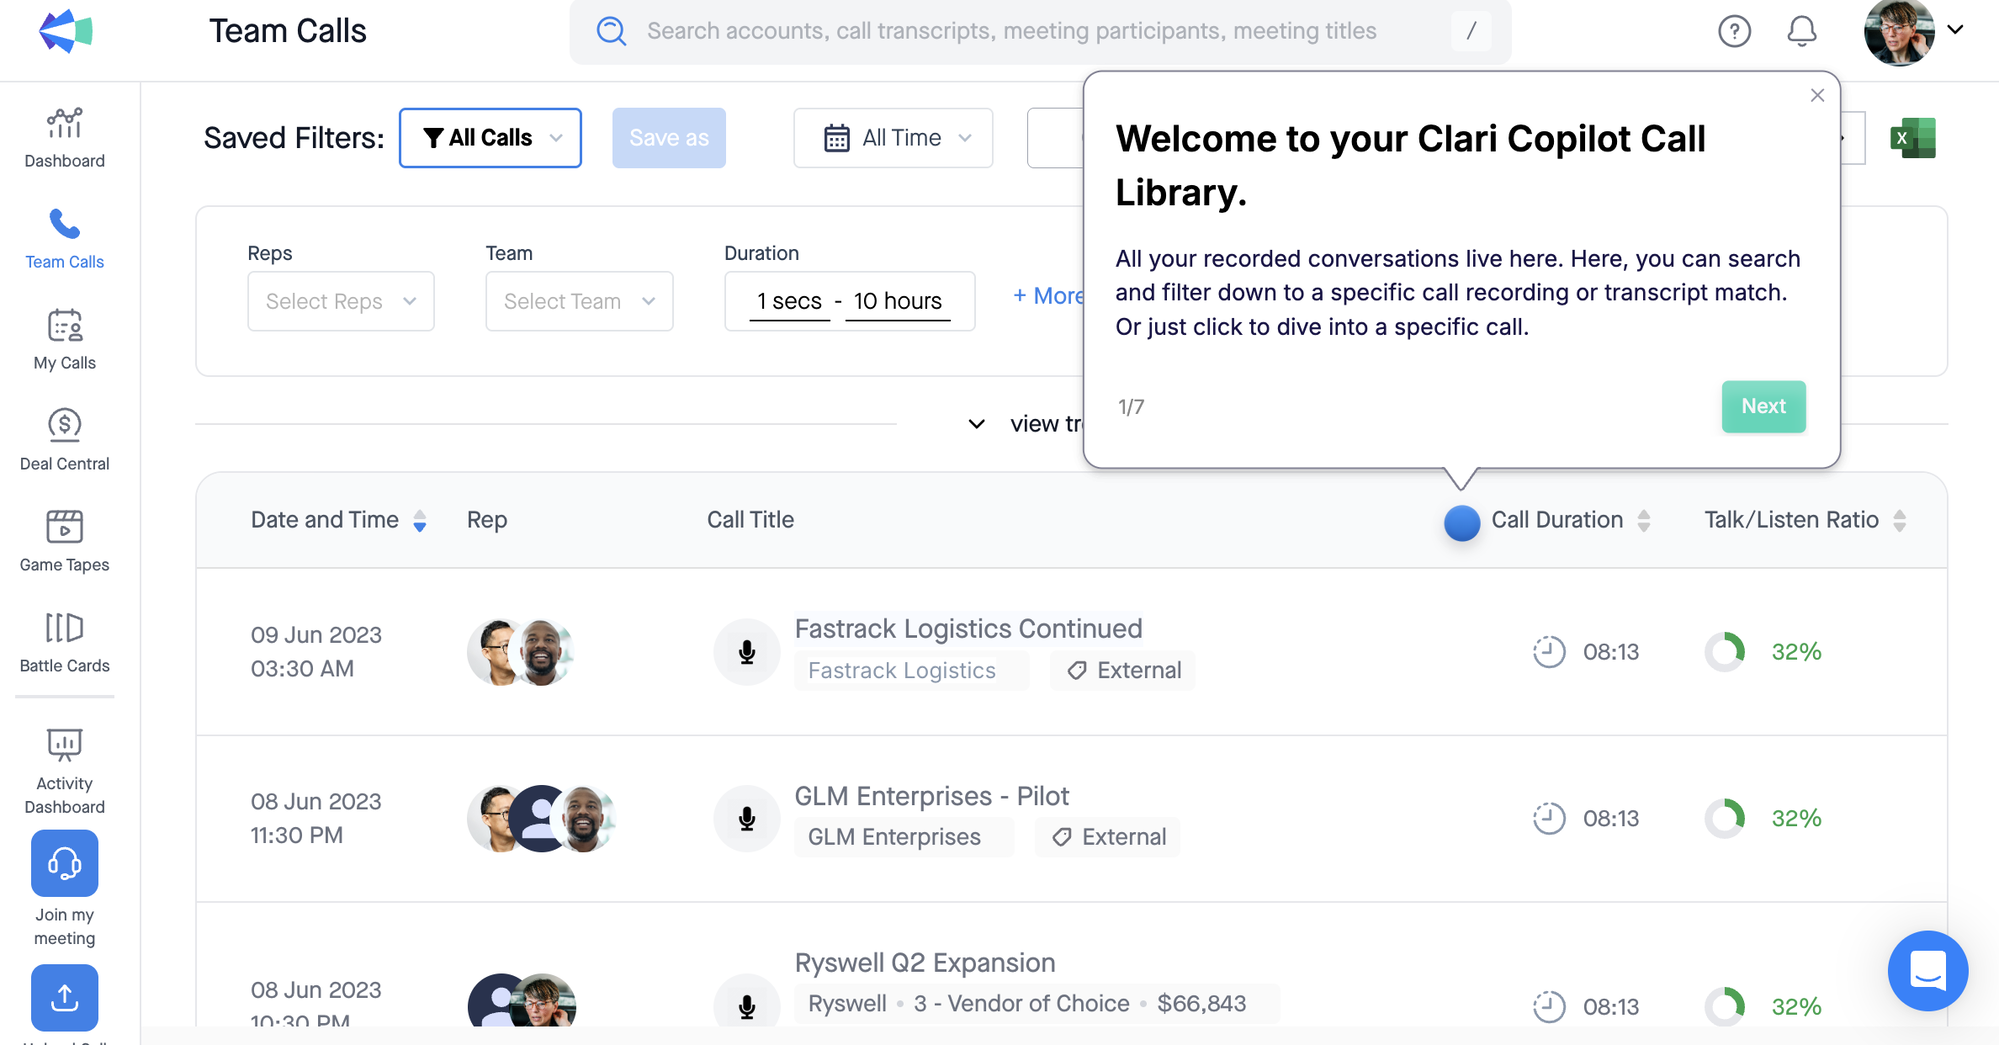The height and width of the screenshot is (1045, 1999).
Task: Click Next in the welcome tour
Action: point(1763,406)
